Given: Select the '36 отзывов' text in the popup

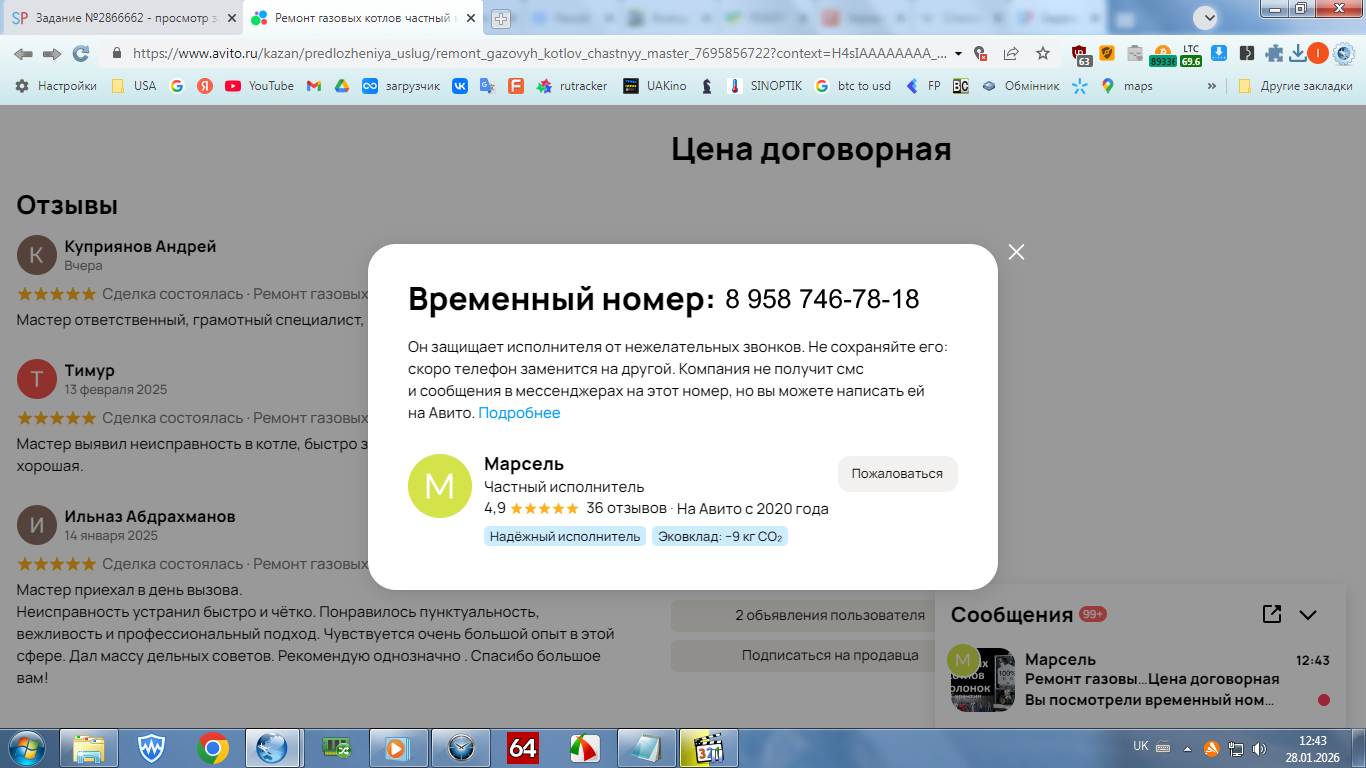Looking at the screenshot, I should (625, 508).
